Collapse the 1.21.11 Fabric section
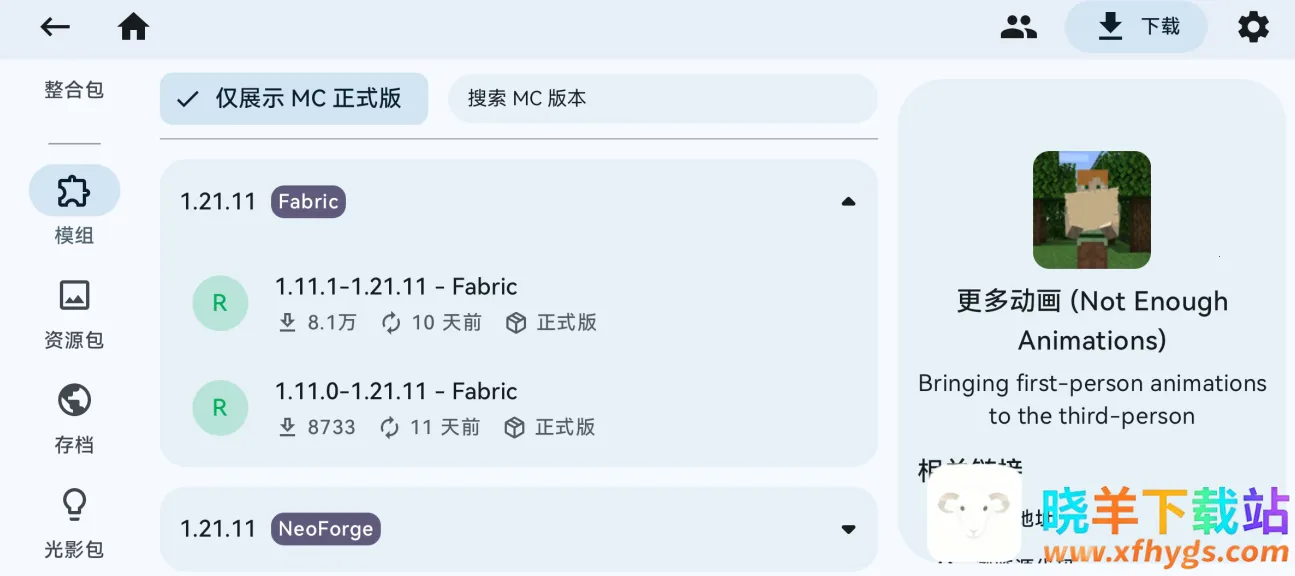This screenshot has height=576, width=1295. [848, 201]
